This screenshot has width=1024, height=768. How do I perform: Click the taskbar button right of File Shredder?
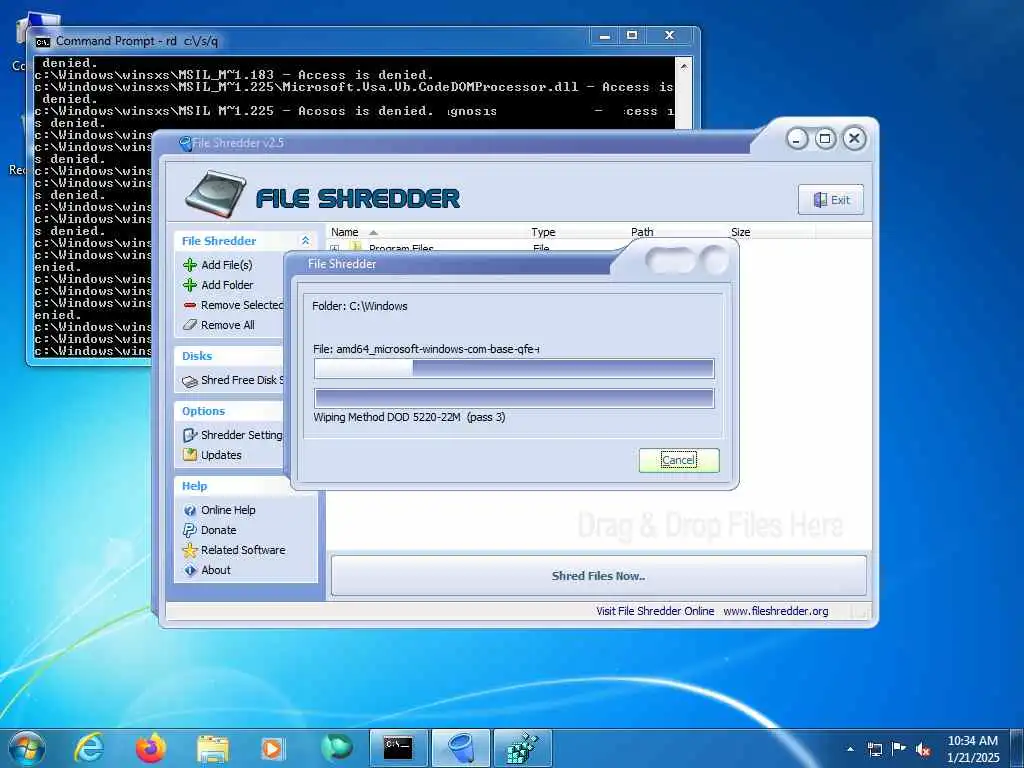point(523,748)
